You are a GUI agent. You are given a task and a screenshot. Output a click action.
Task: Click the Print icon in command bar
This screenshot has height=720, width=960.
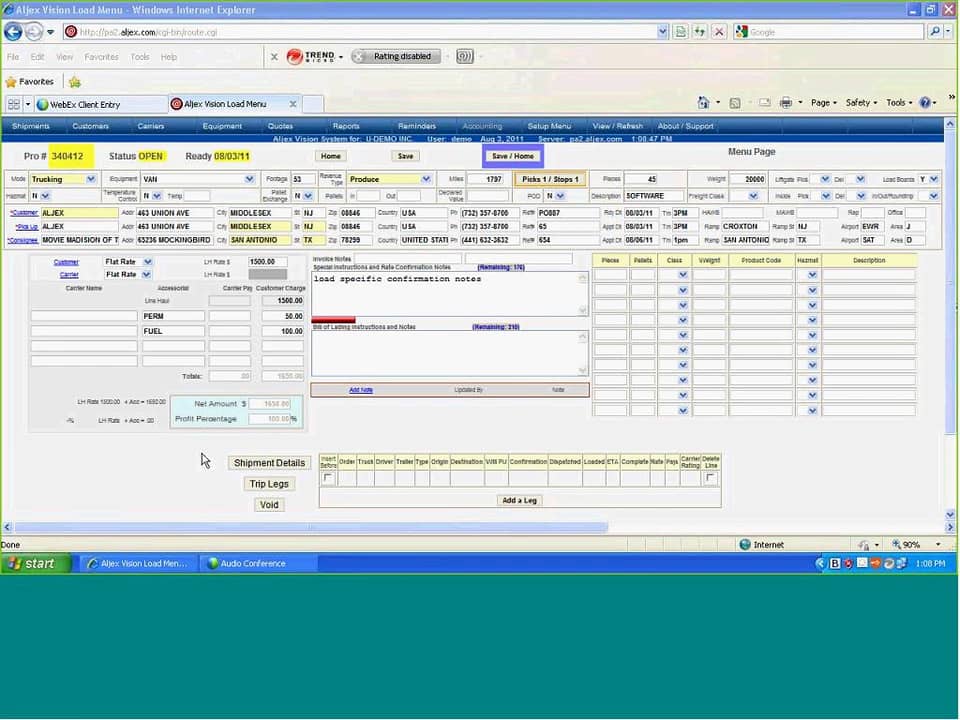click(786, 103)
